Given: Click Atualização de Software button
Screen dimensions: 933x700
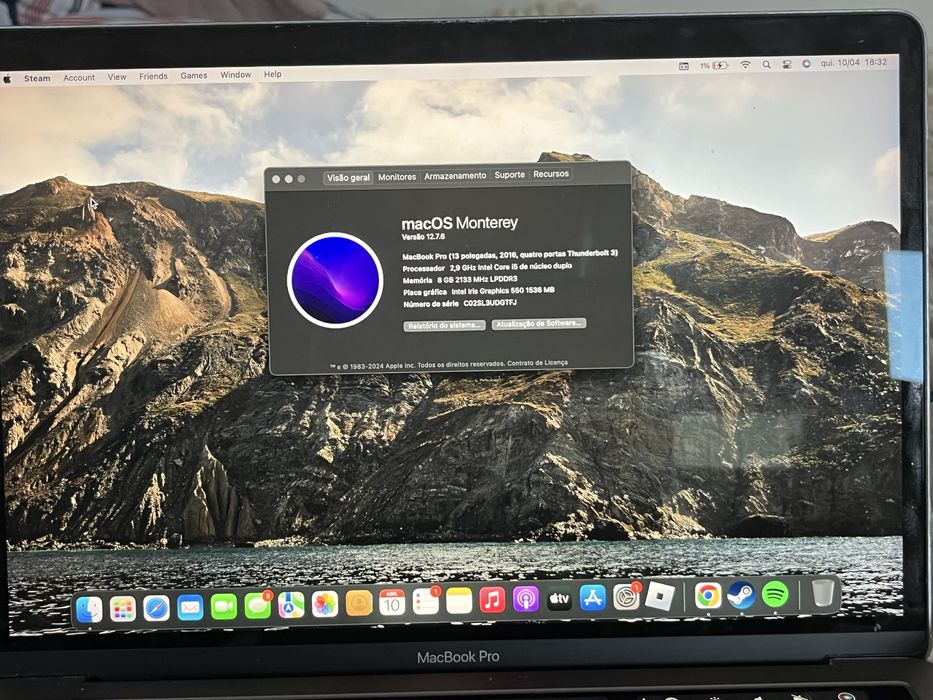Looking at the screenshot, I should pyautogui.click(x=538, y=323).
